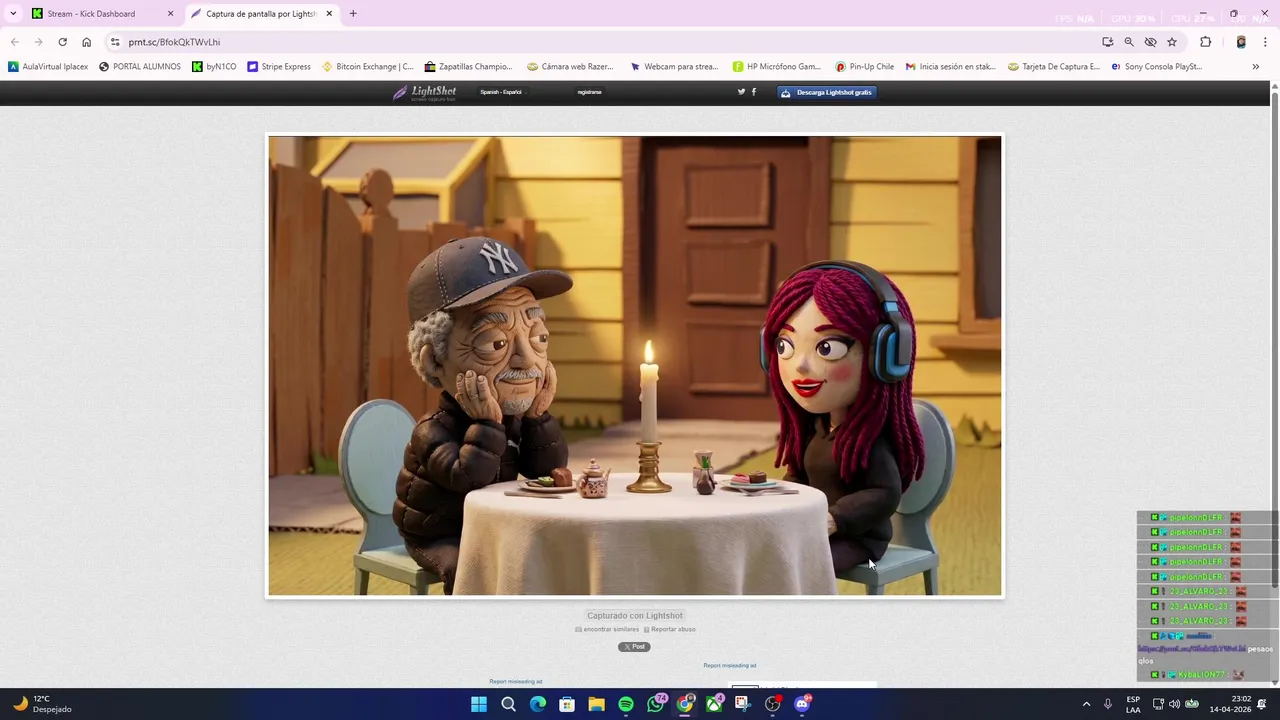The height and width of the screenshot is (720, 1280).
Task: Show hidden system tray icons
Action: [x=1086, y=704]
